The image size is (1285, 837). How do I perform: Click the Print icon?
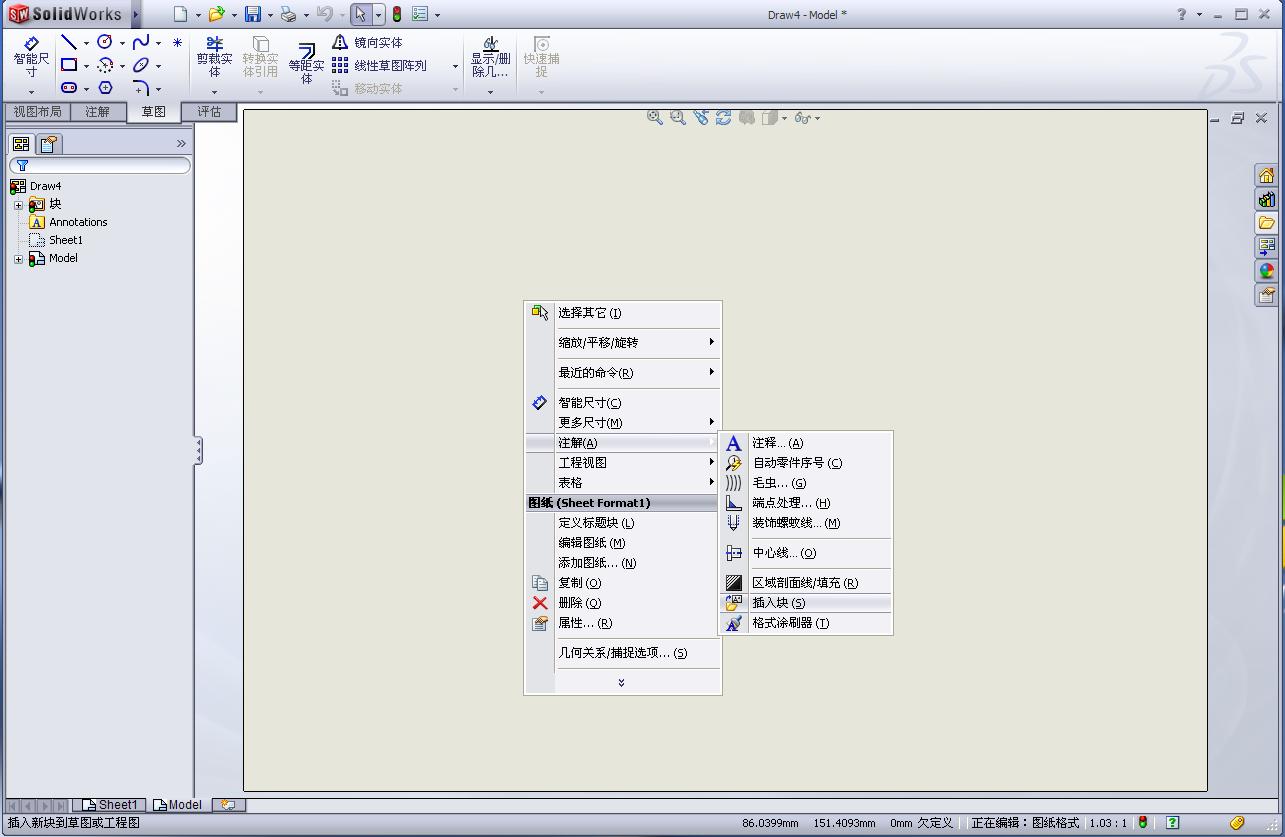[x=288, y=14]
